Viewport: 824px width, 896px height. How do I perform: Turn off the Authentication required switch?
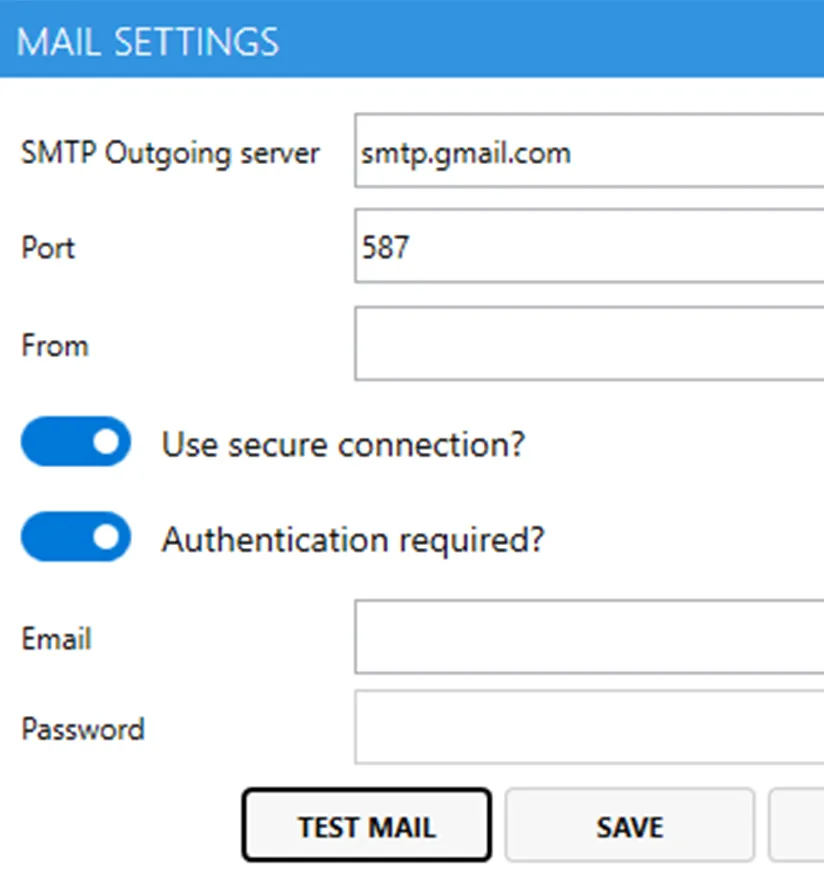click(76, 537)
